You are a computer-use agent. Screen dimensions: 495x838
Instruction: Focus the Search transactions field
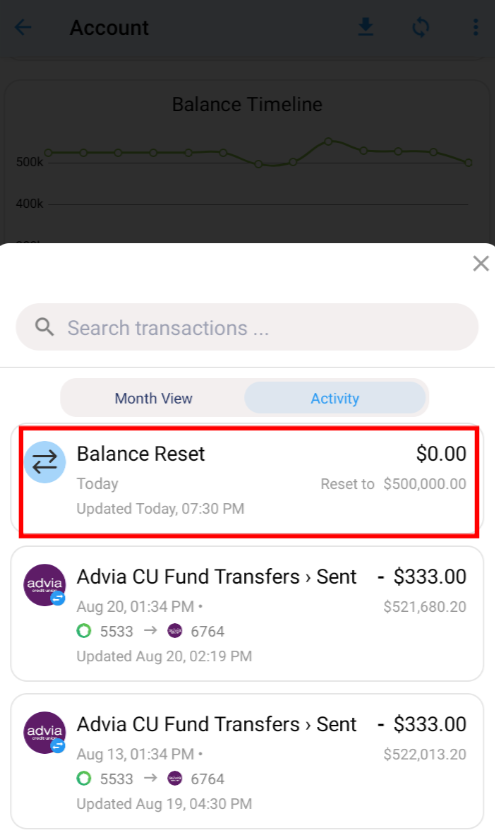pos(247,327)
